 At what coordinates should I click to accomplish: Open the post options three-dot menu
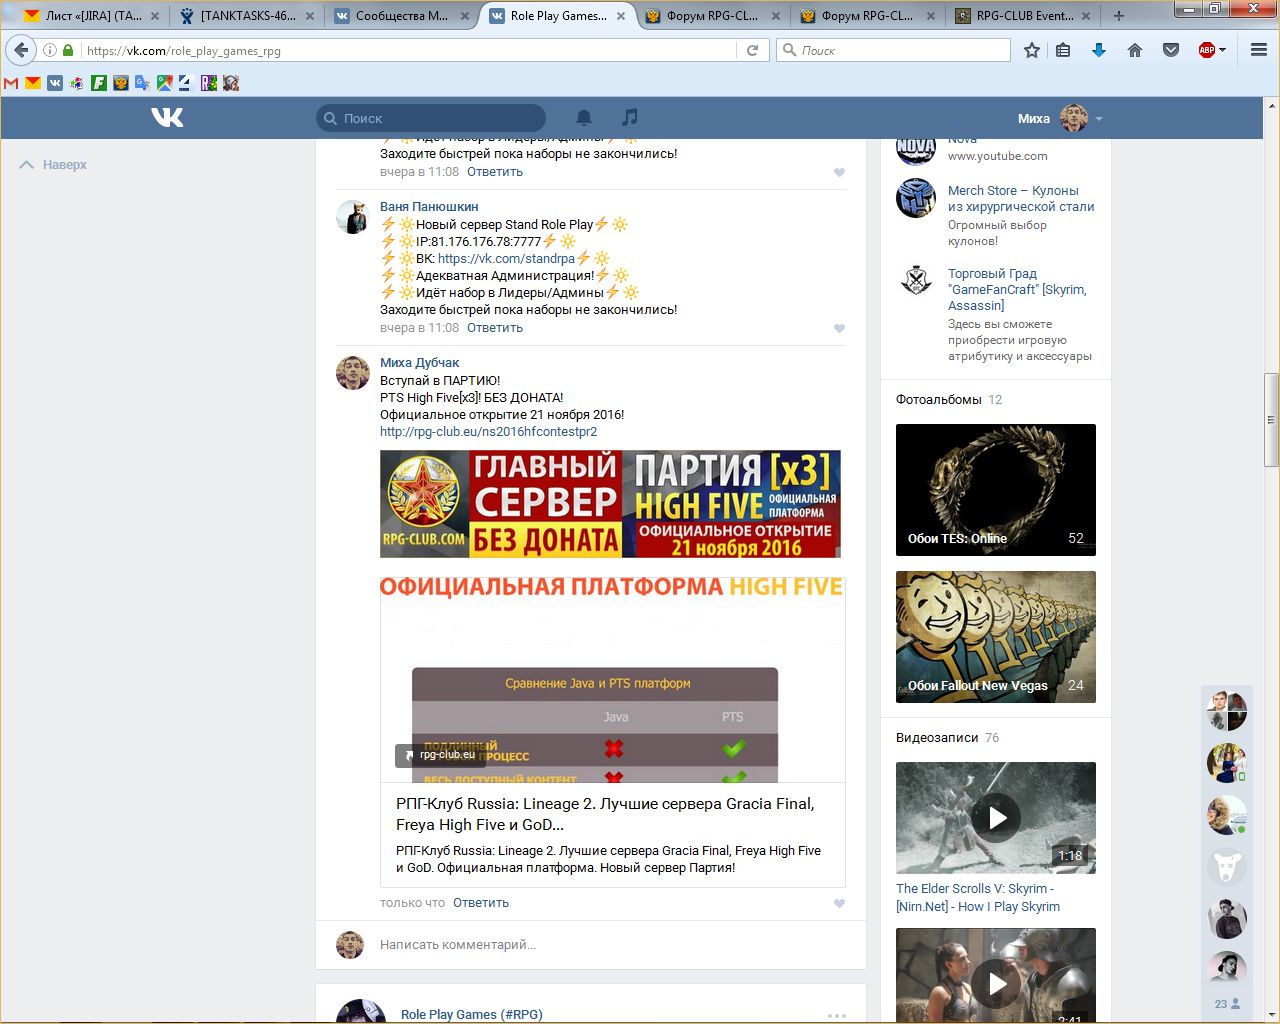pos(837,1016)
